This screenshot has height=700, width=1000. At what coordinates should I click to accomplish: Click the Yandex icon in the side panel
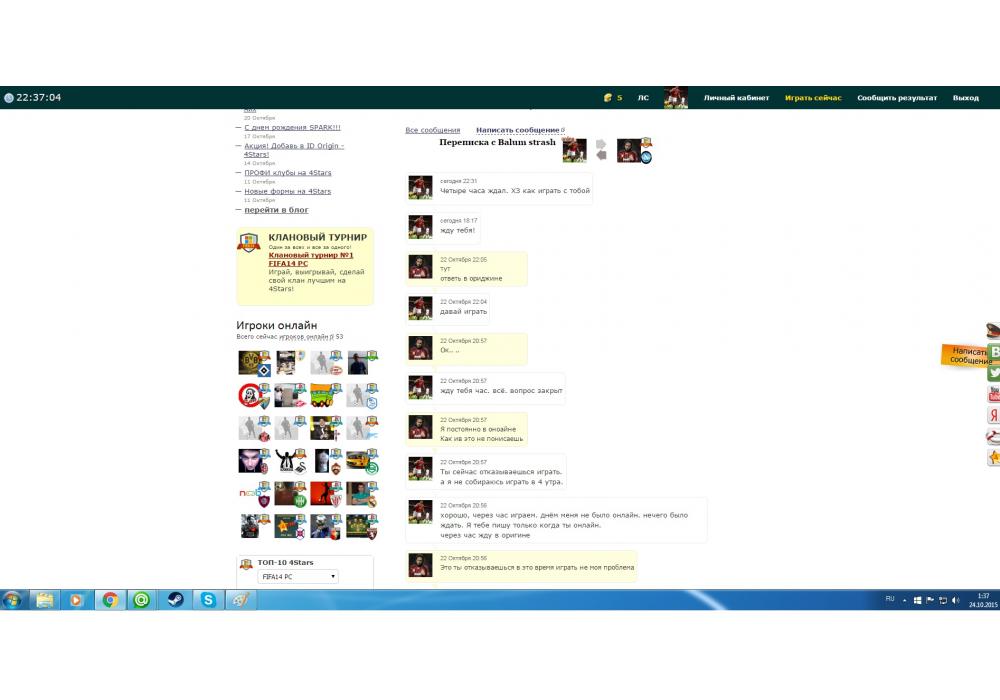click(994, 415)
